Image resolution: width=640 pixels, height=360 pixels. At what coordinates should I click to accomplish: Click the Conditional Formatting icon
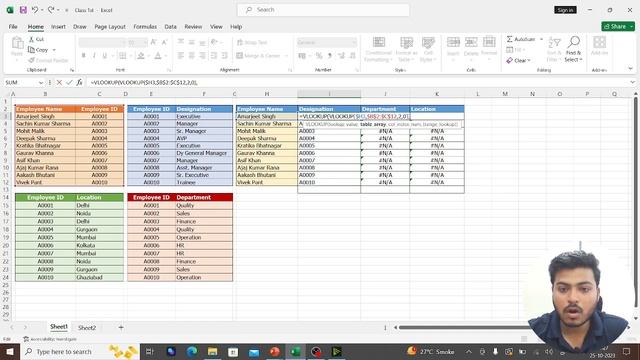379,42
